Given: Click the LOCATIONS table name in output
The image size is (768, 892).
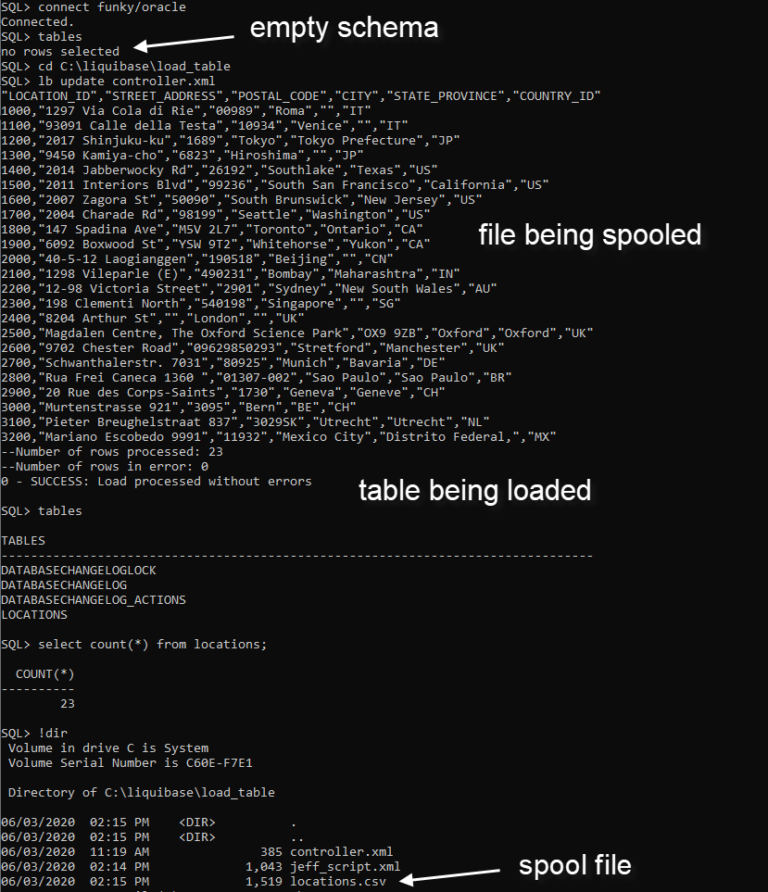Looking at the screenshot, I should 34,614.
